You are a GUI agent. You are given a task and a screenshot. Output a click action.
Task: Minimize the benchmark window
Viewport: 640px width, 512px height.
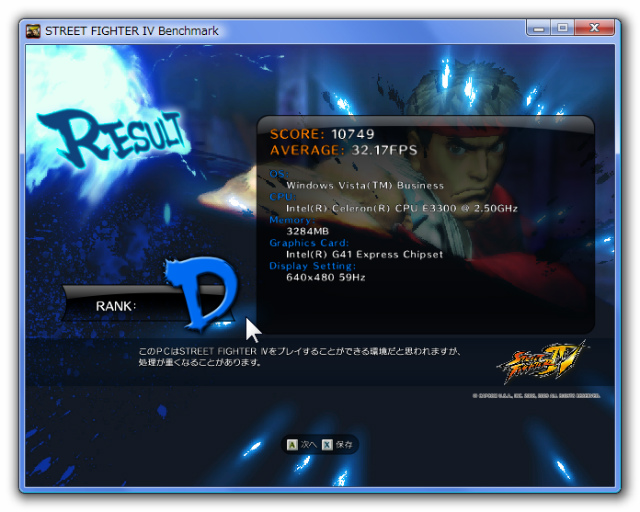539,28
